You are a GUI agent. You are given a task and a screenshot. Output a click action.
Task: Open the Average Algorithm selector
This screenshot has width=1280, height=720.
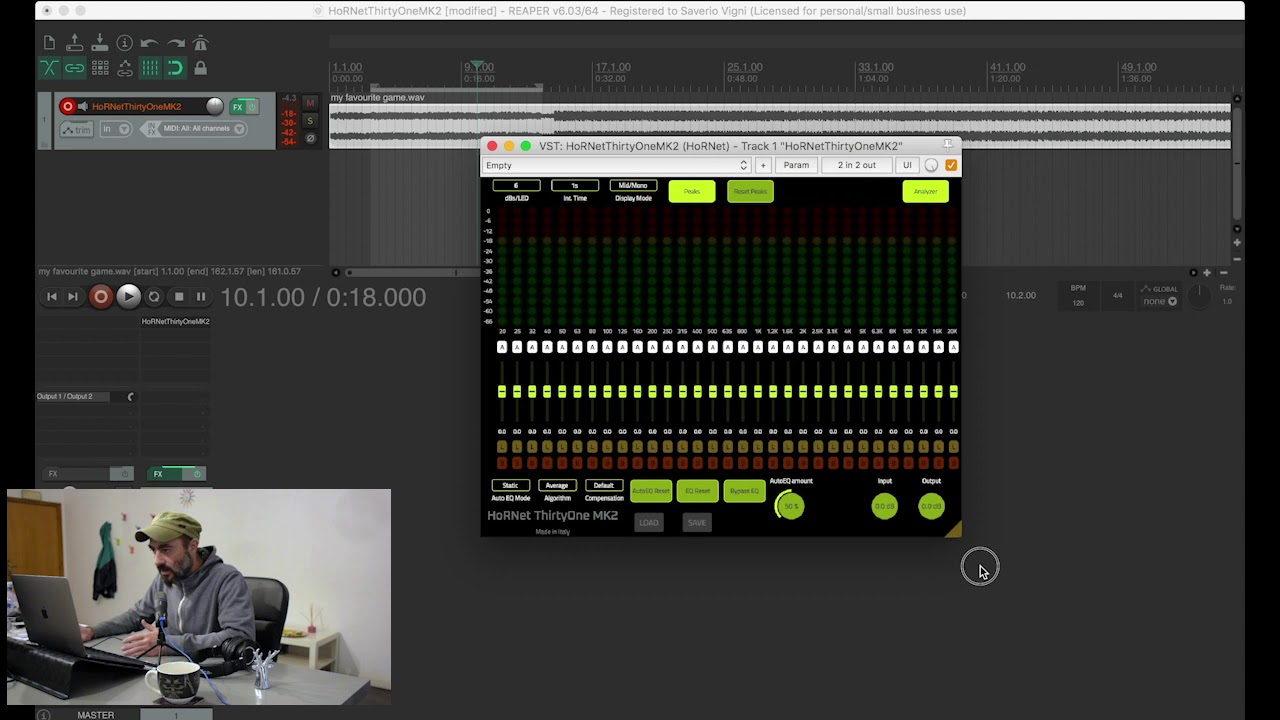click(x=557, y=486)
